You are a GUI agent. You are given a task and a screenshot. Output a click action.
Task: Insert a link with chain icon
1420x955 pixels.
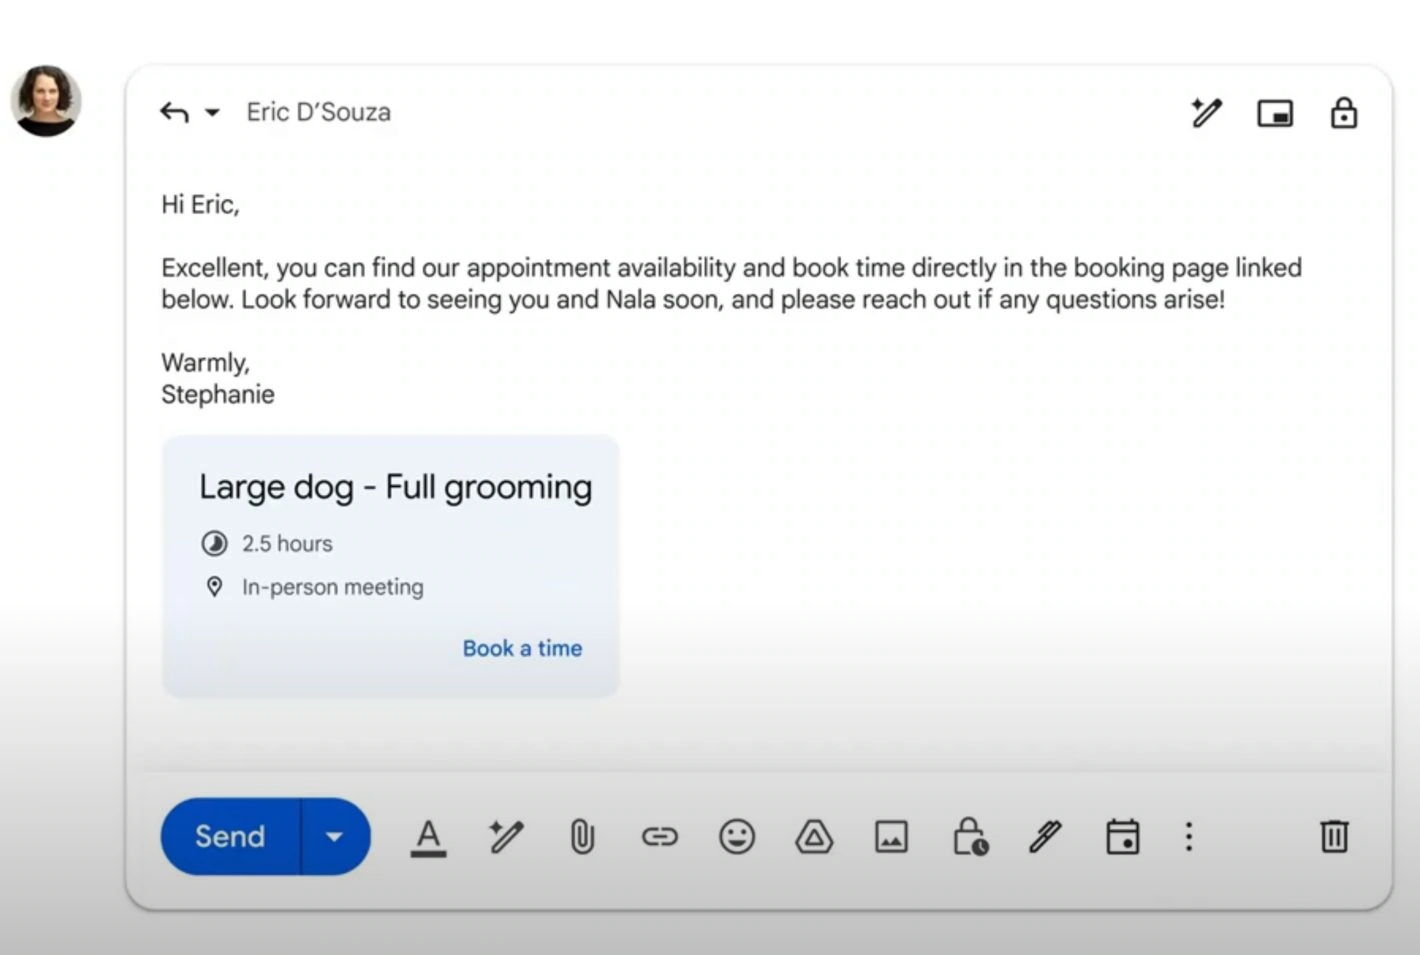(660, 836)
